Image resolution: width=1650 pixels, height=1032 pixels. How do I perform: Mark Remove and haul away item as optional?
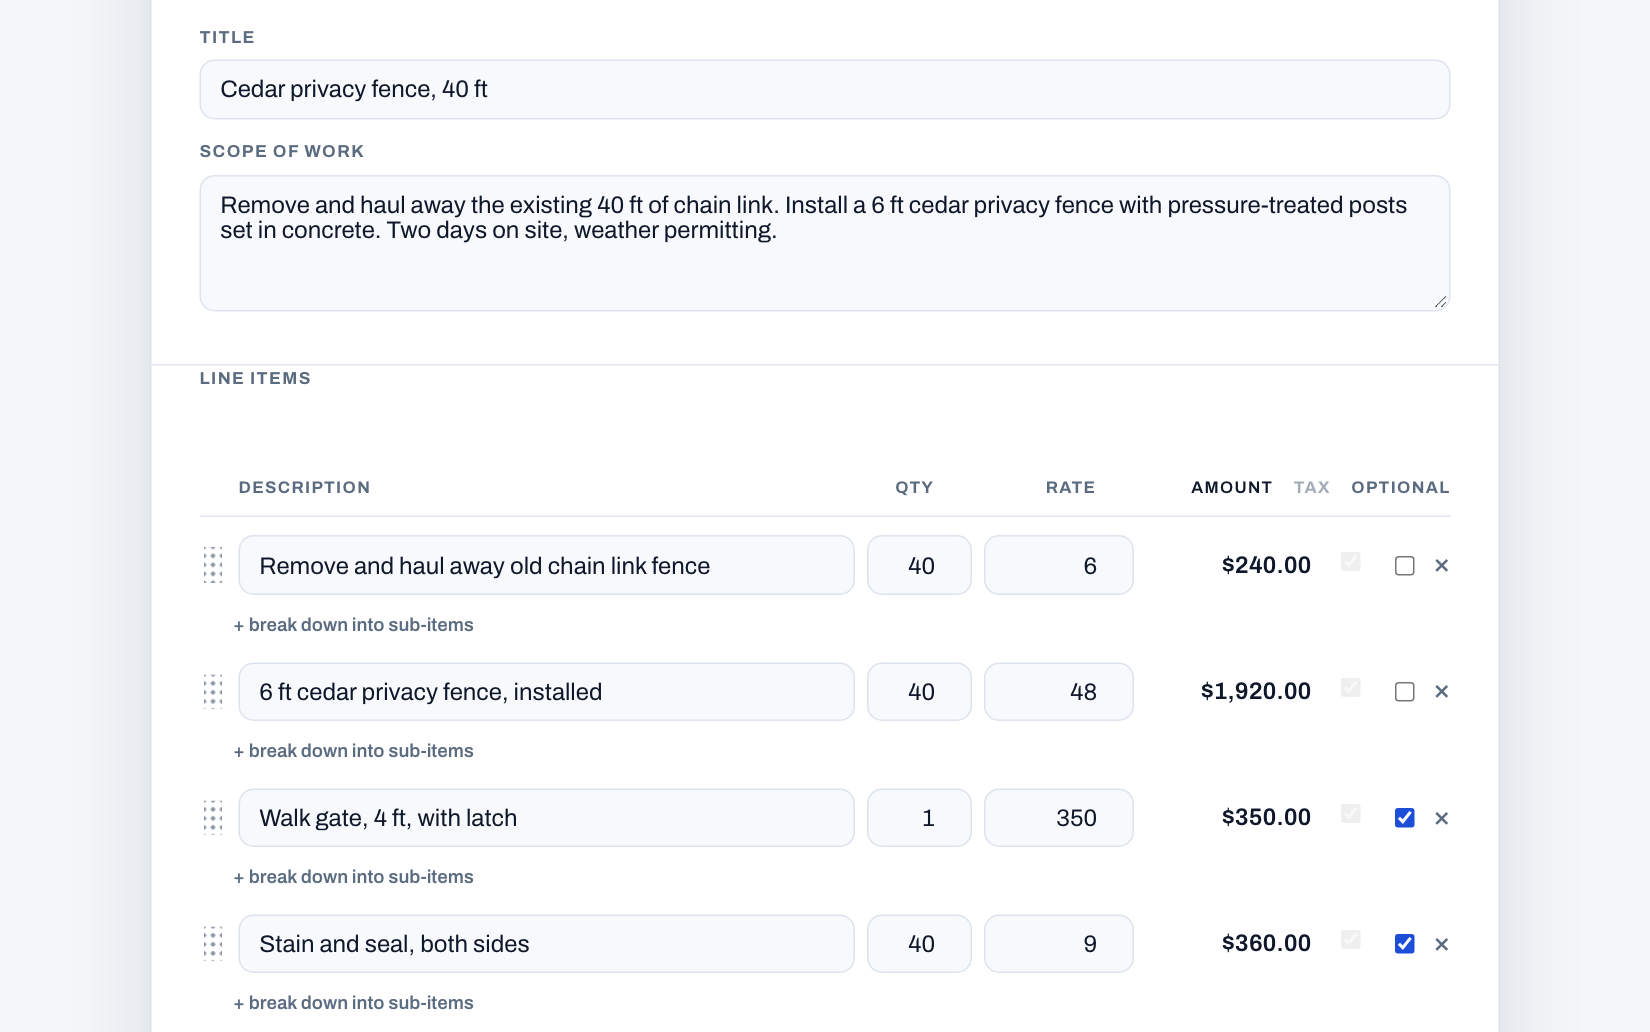point(1405,566)
